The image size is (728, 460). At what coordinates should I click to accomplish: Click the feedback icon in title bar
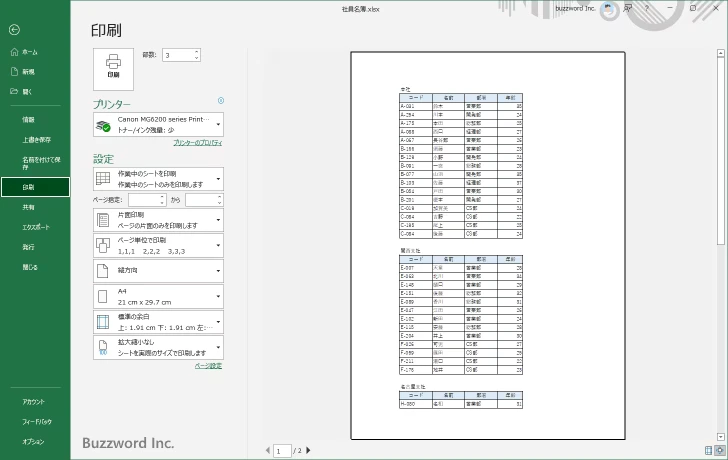628,8
